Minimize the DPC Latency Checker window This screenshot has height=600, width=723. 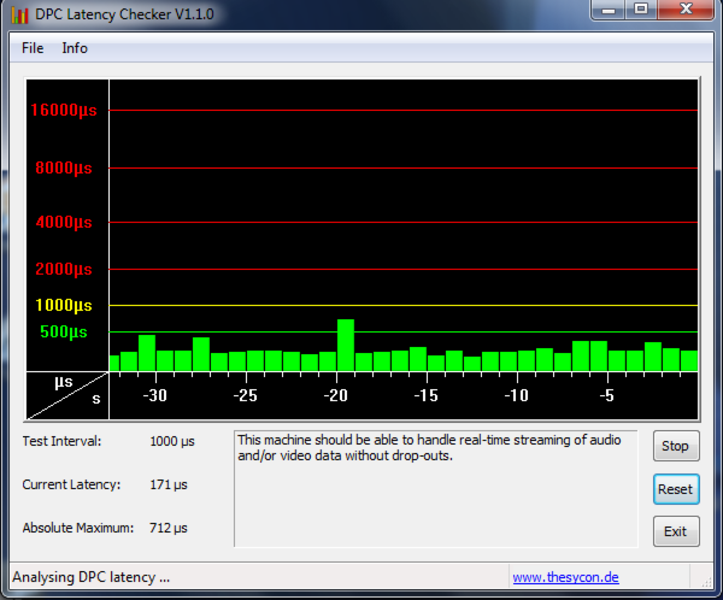click(x=608, y=9)
